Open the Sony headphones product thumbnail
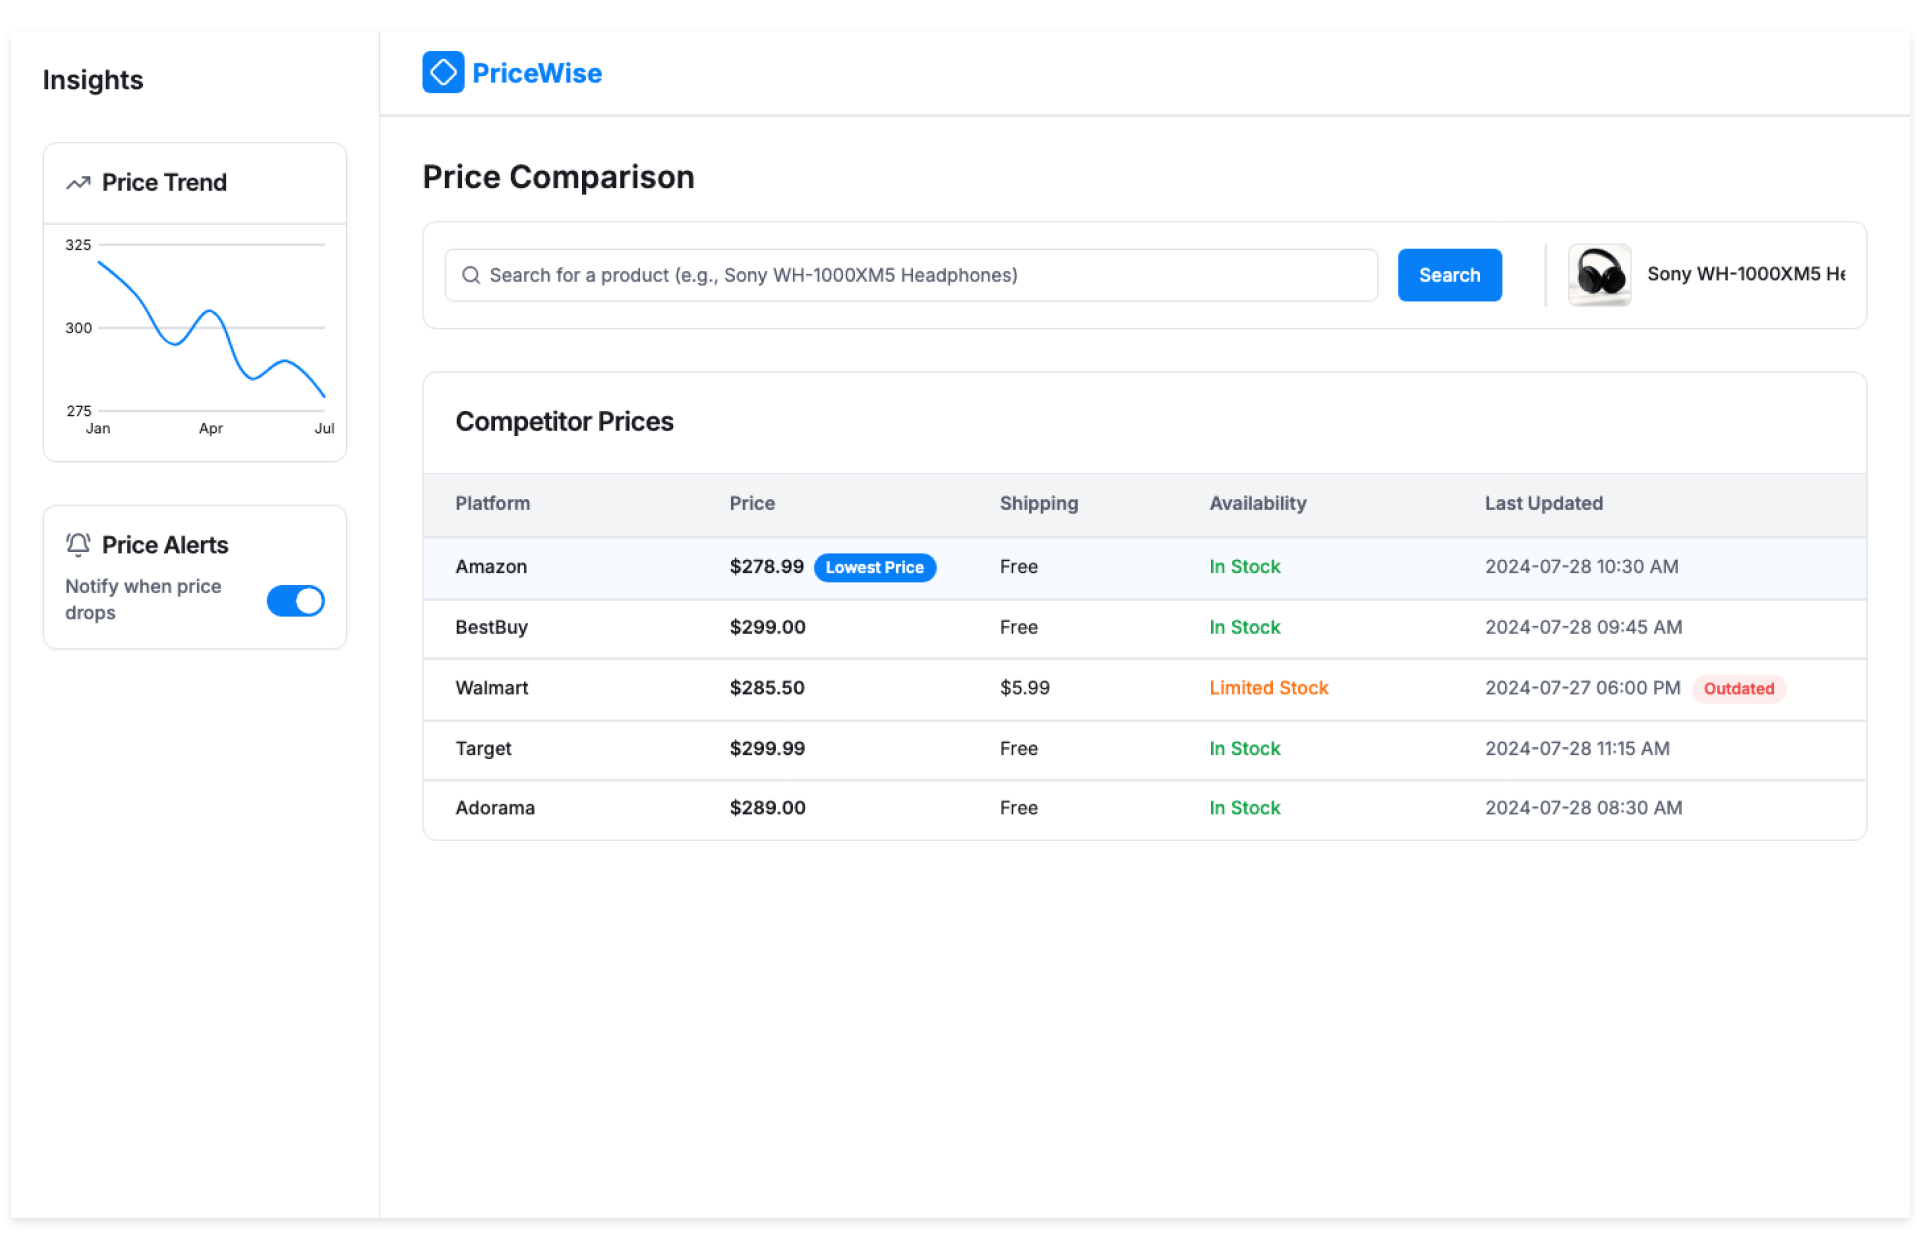 coord(1599,275)
